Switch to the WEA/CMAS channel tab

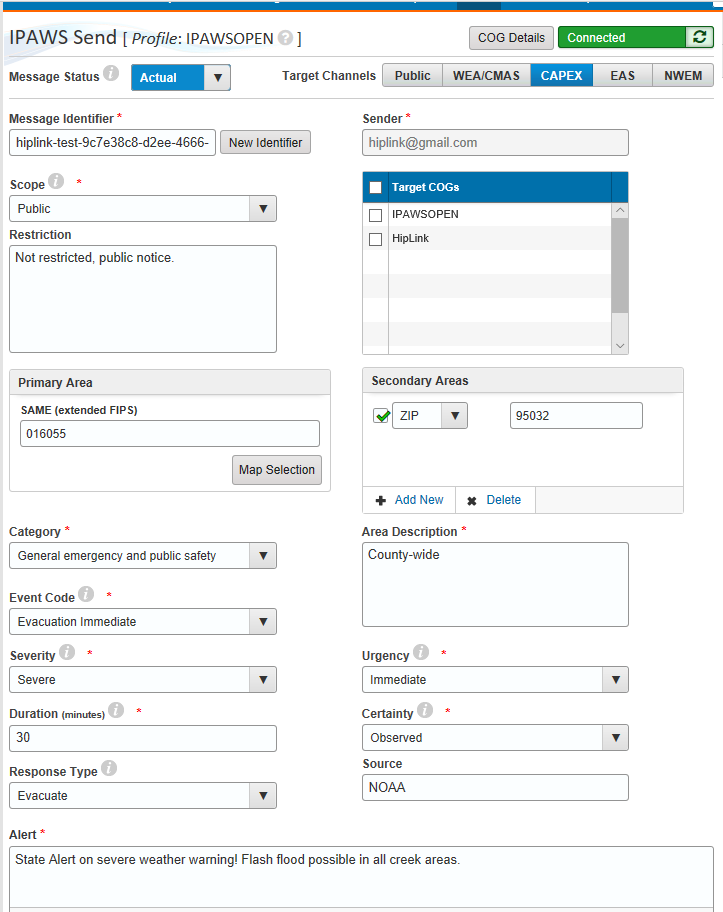click(485, 76)
